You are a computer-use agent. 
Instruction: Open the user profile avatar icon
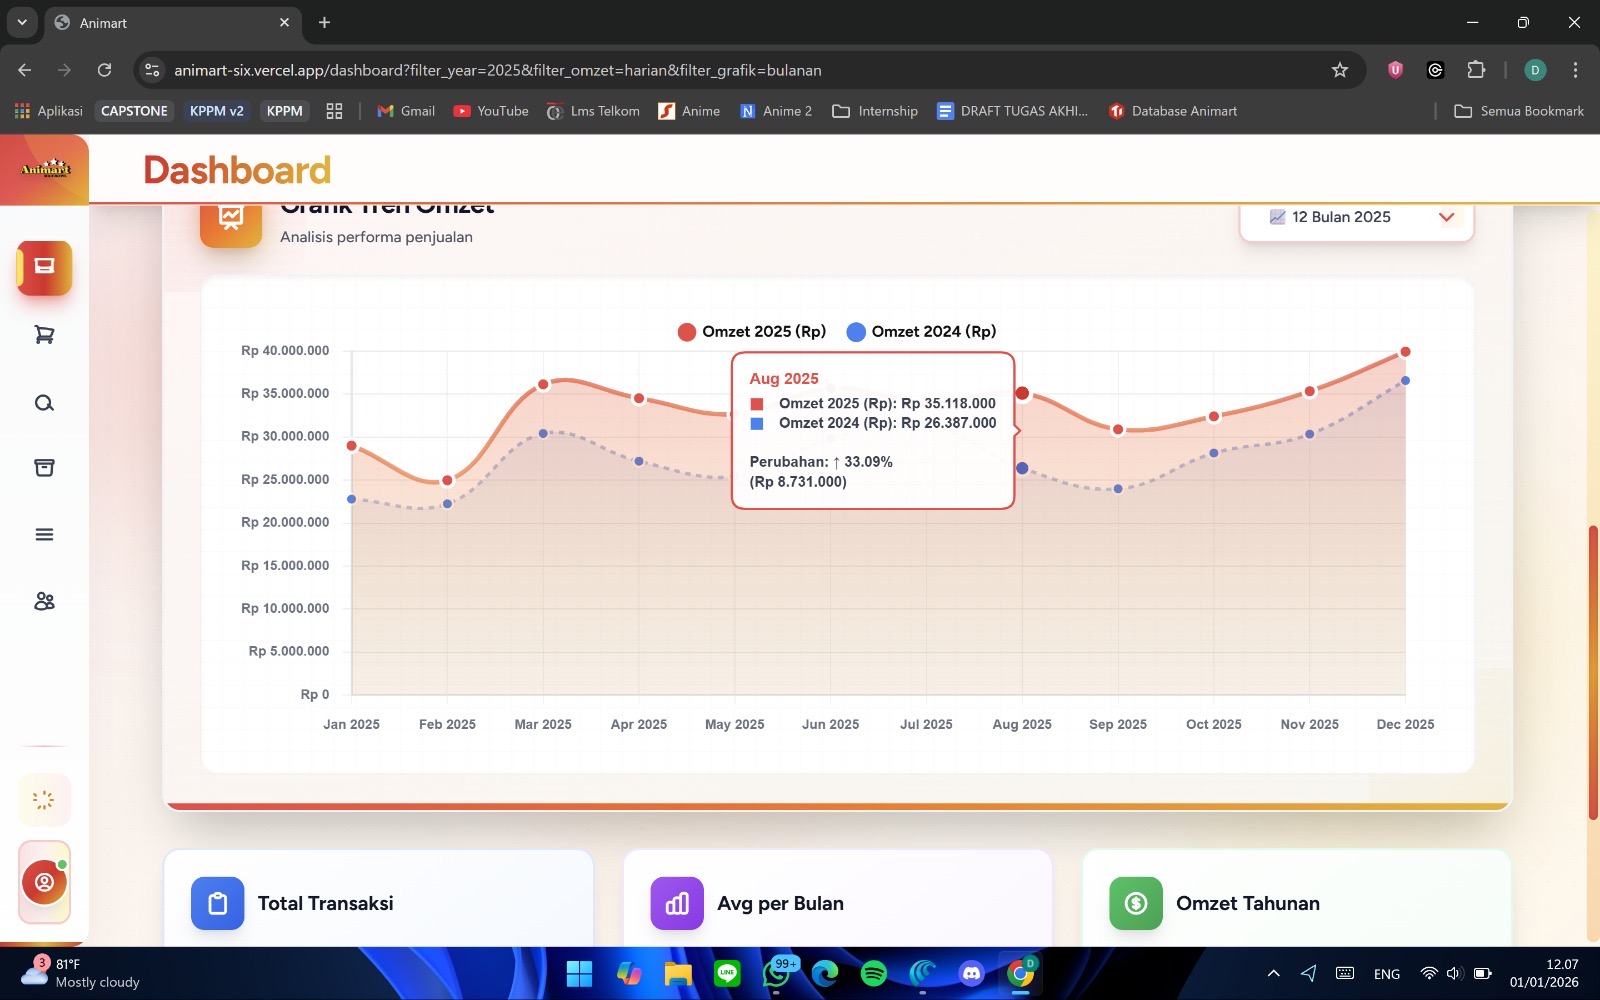pos(44,882)
